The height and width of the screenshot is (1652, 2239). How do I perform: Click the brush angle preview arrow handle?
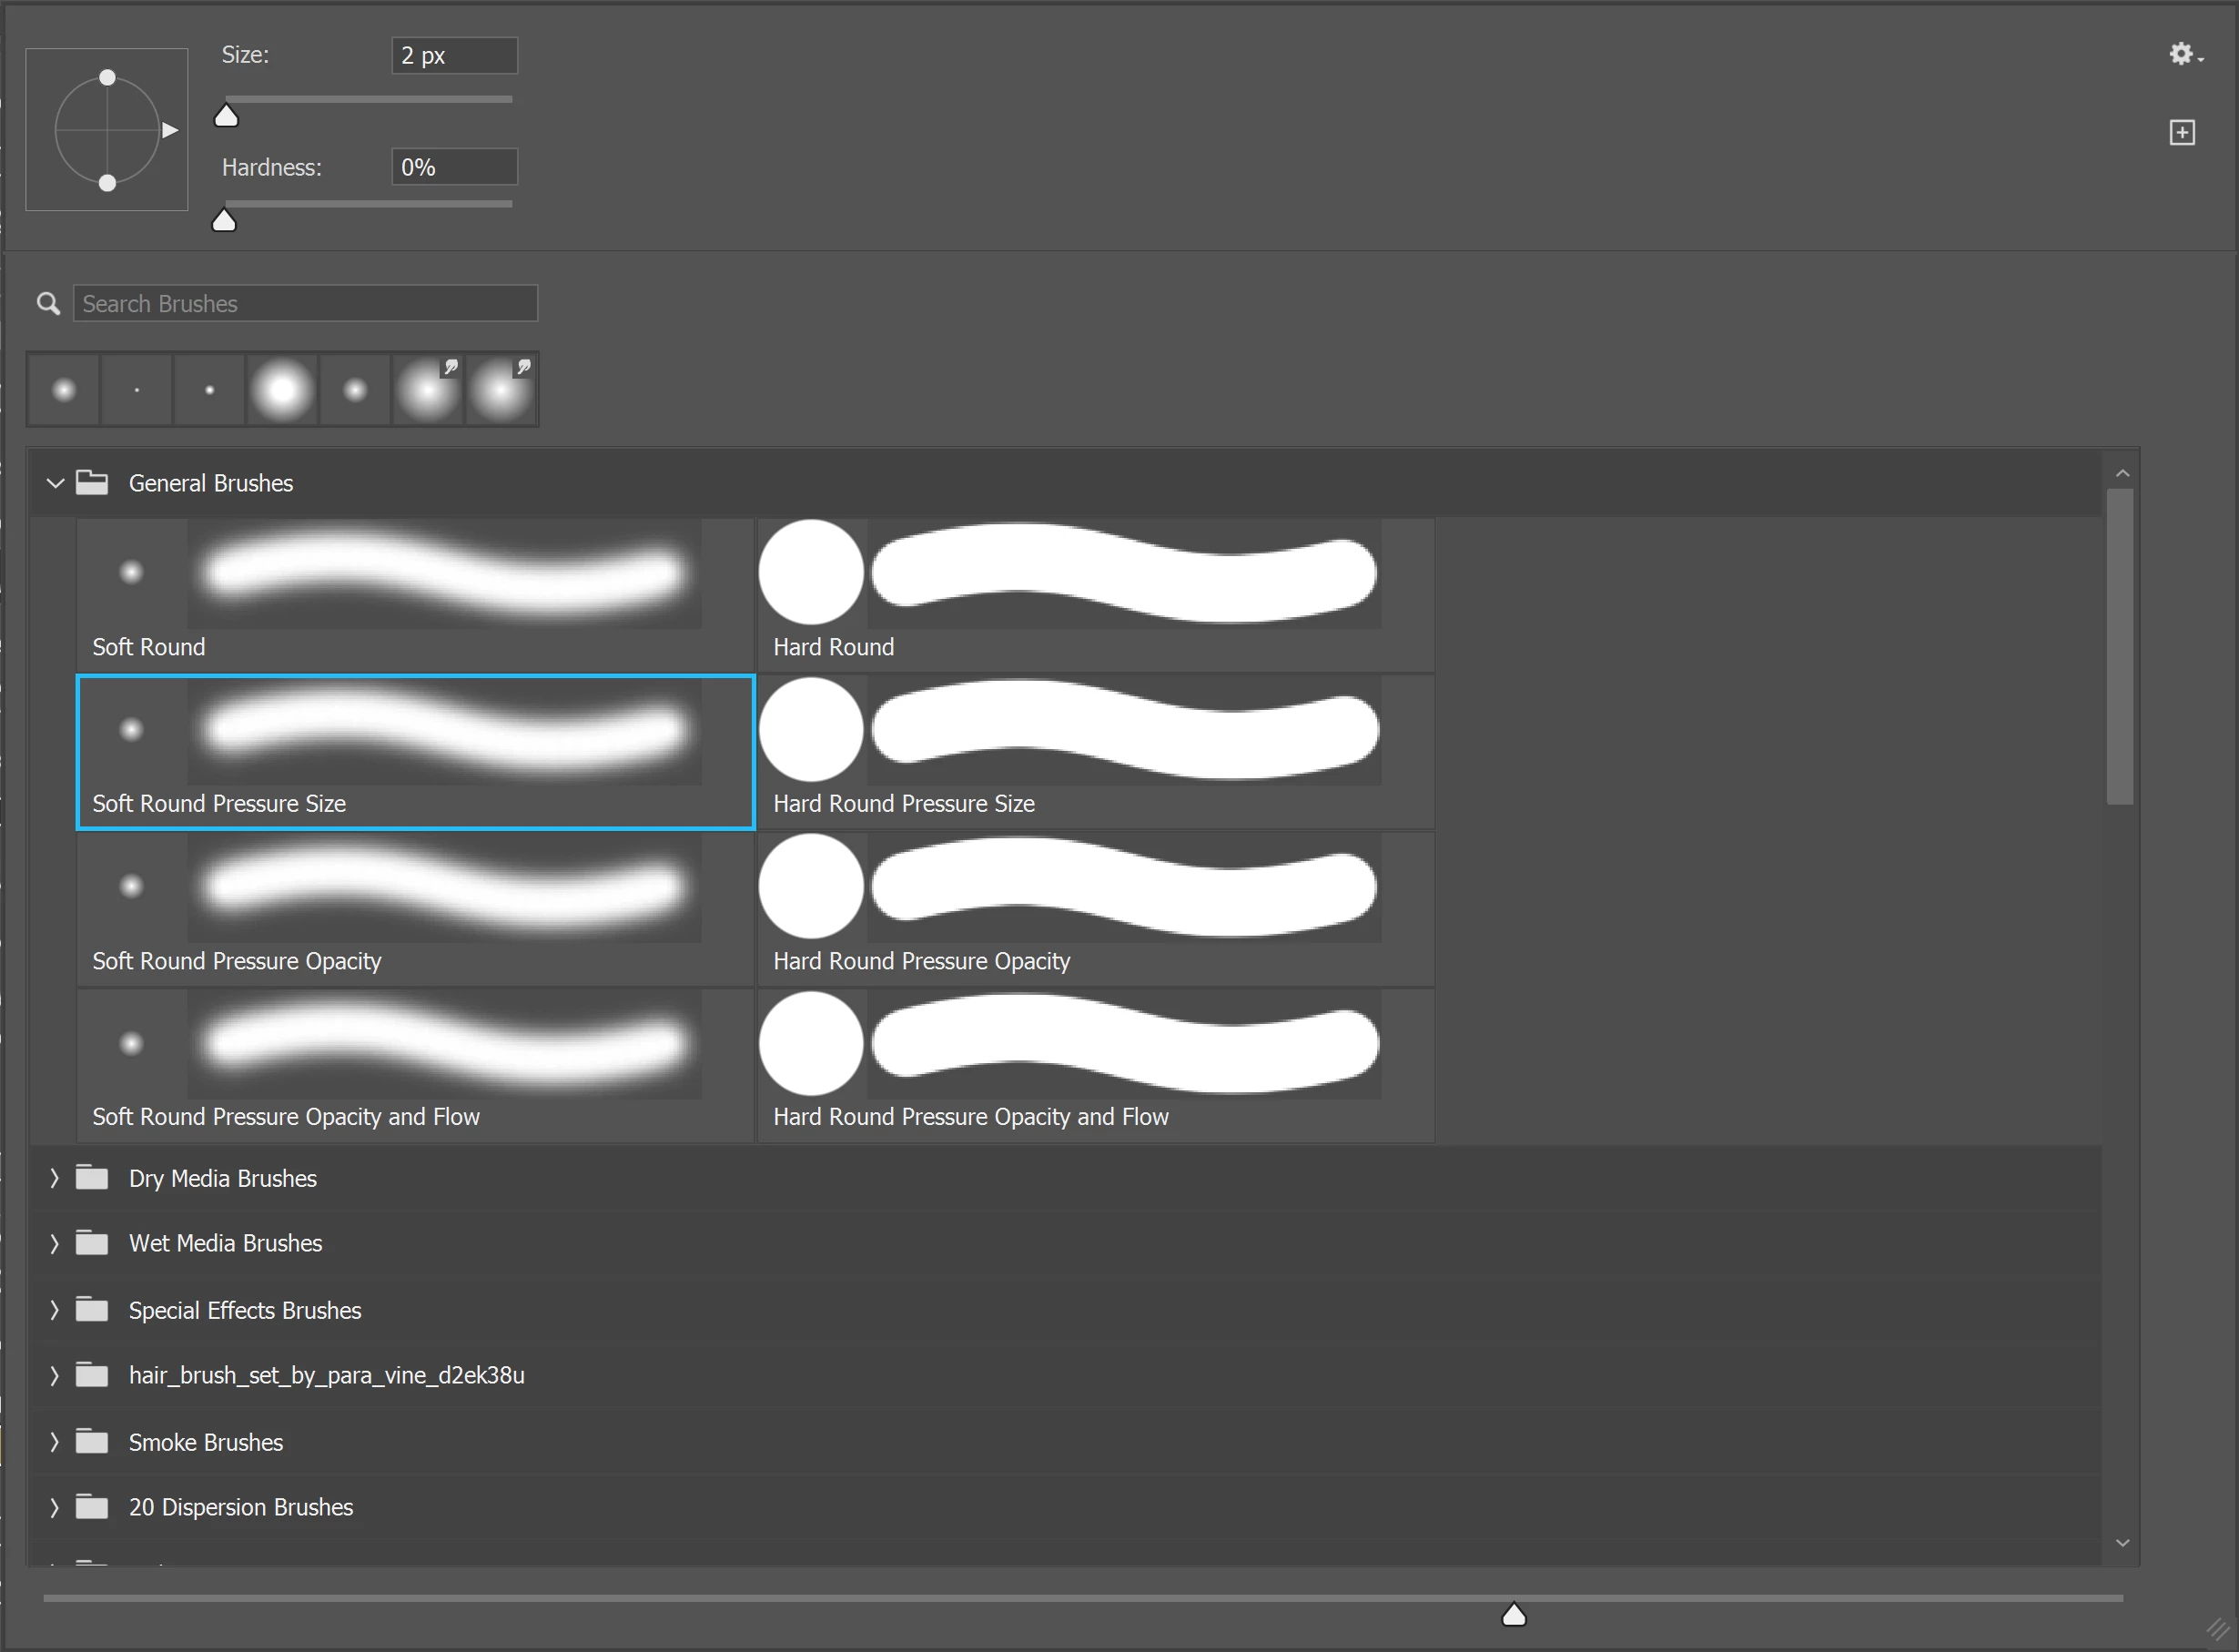pos(170,130)
